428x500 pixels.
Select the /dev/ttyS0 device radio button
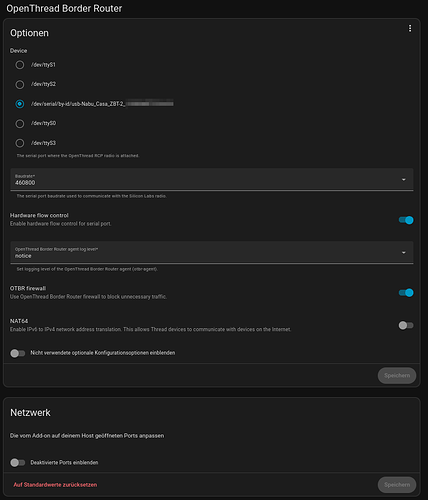(20, 124)
